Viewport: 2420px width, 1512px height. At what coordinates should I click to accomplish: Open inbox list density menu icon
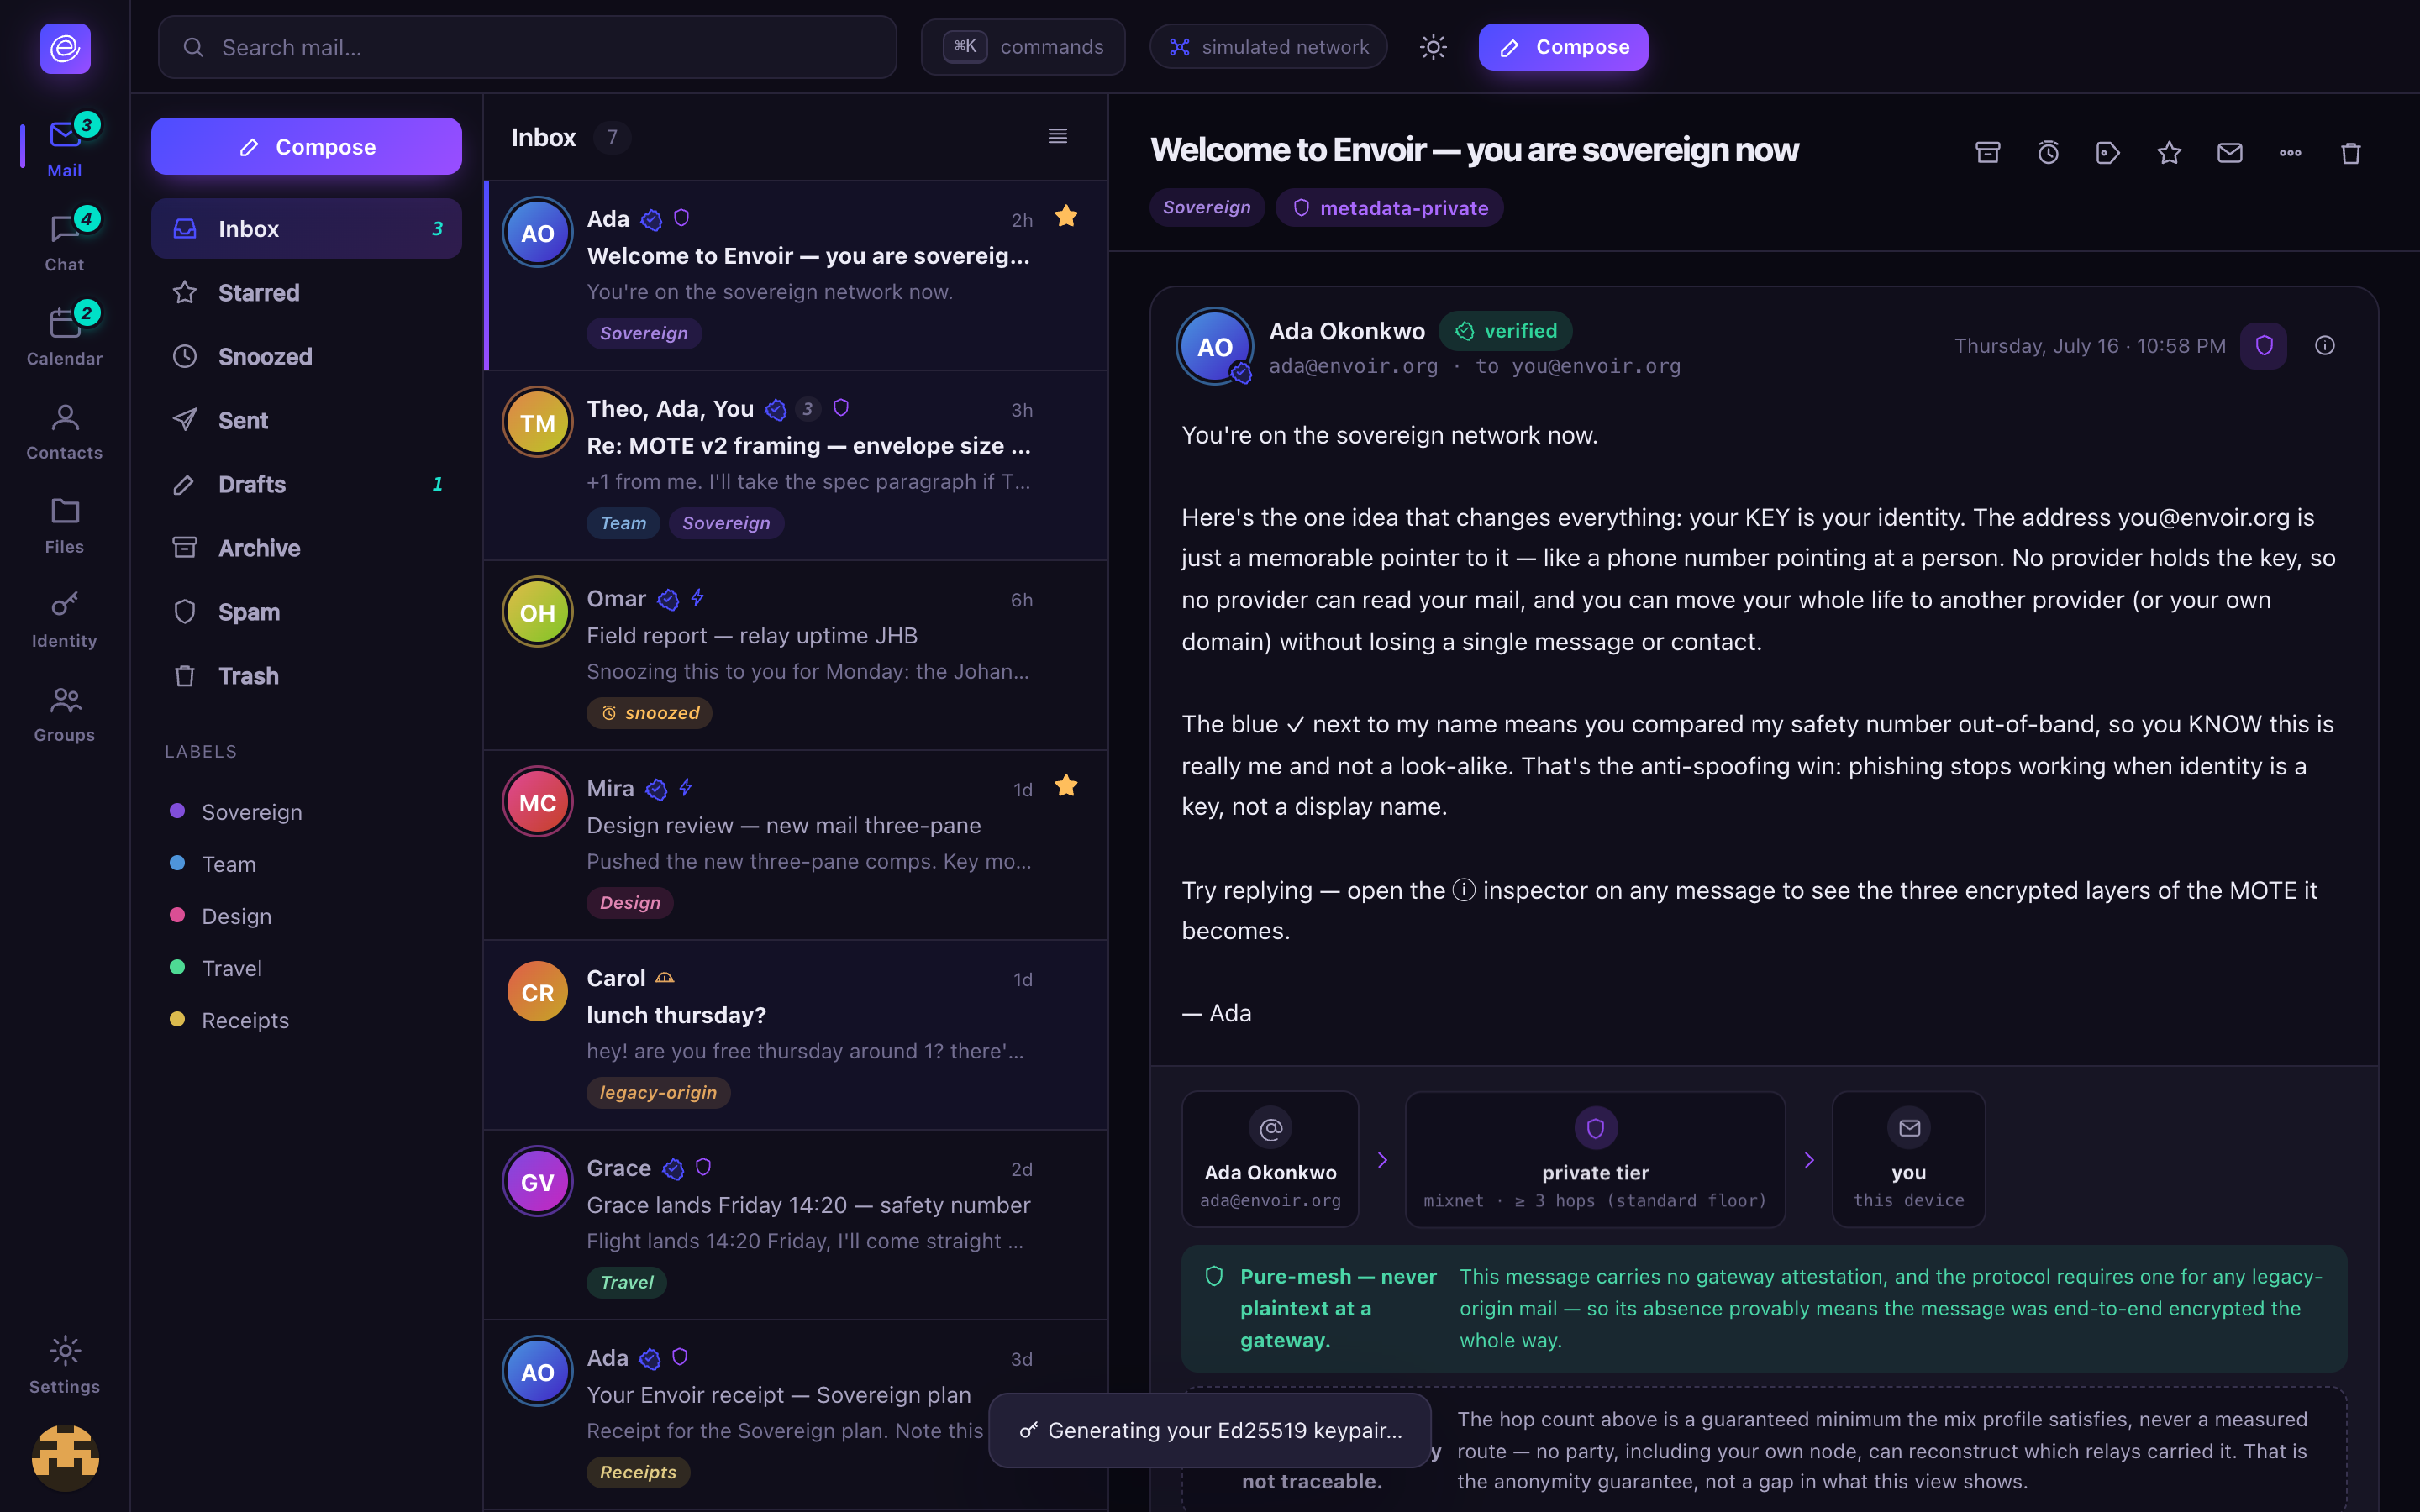coord(1057,136)
